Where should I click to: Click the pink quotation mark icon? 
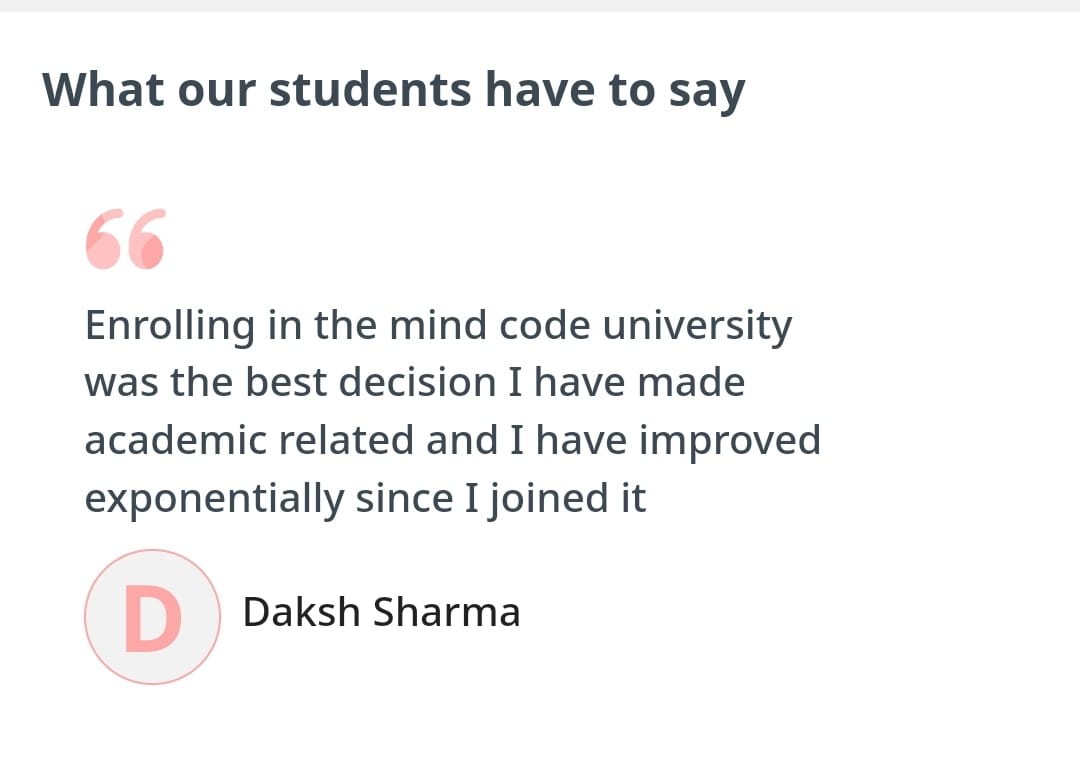pyautogui.click(x=125, y=241)
